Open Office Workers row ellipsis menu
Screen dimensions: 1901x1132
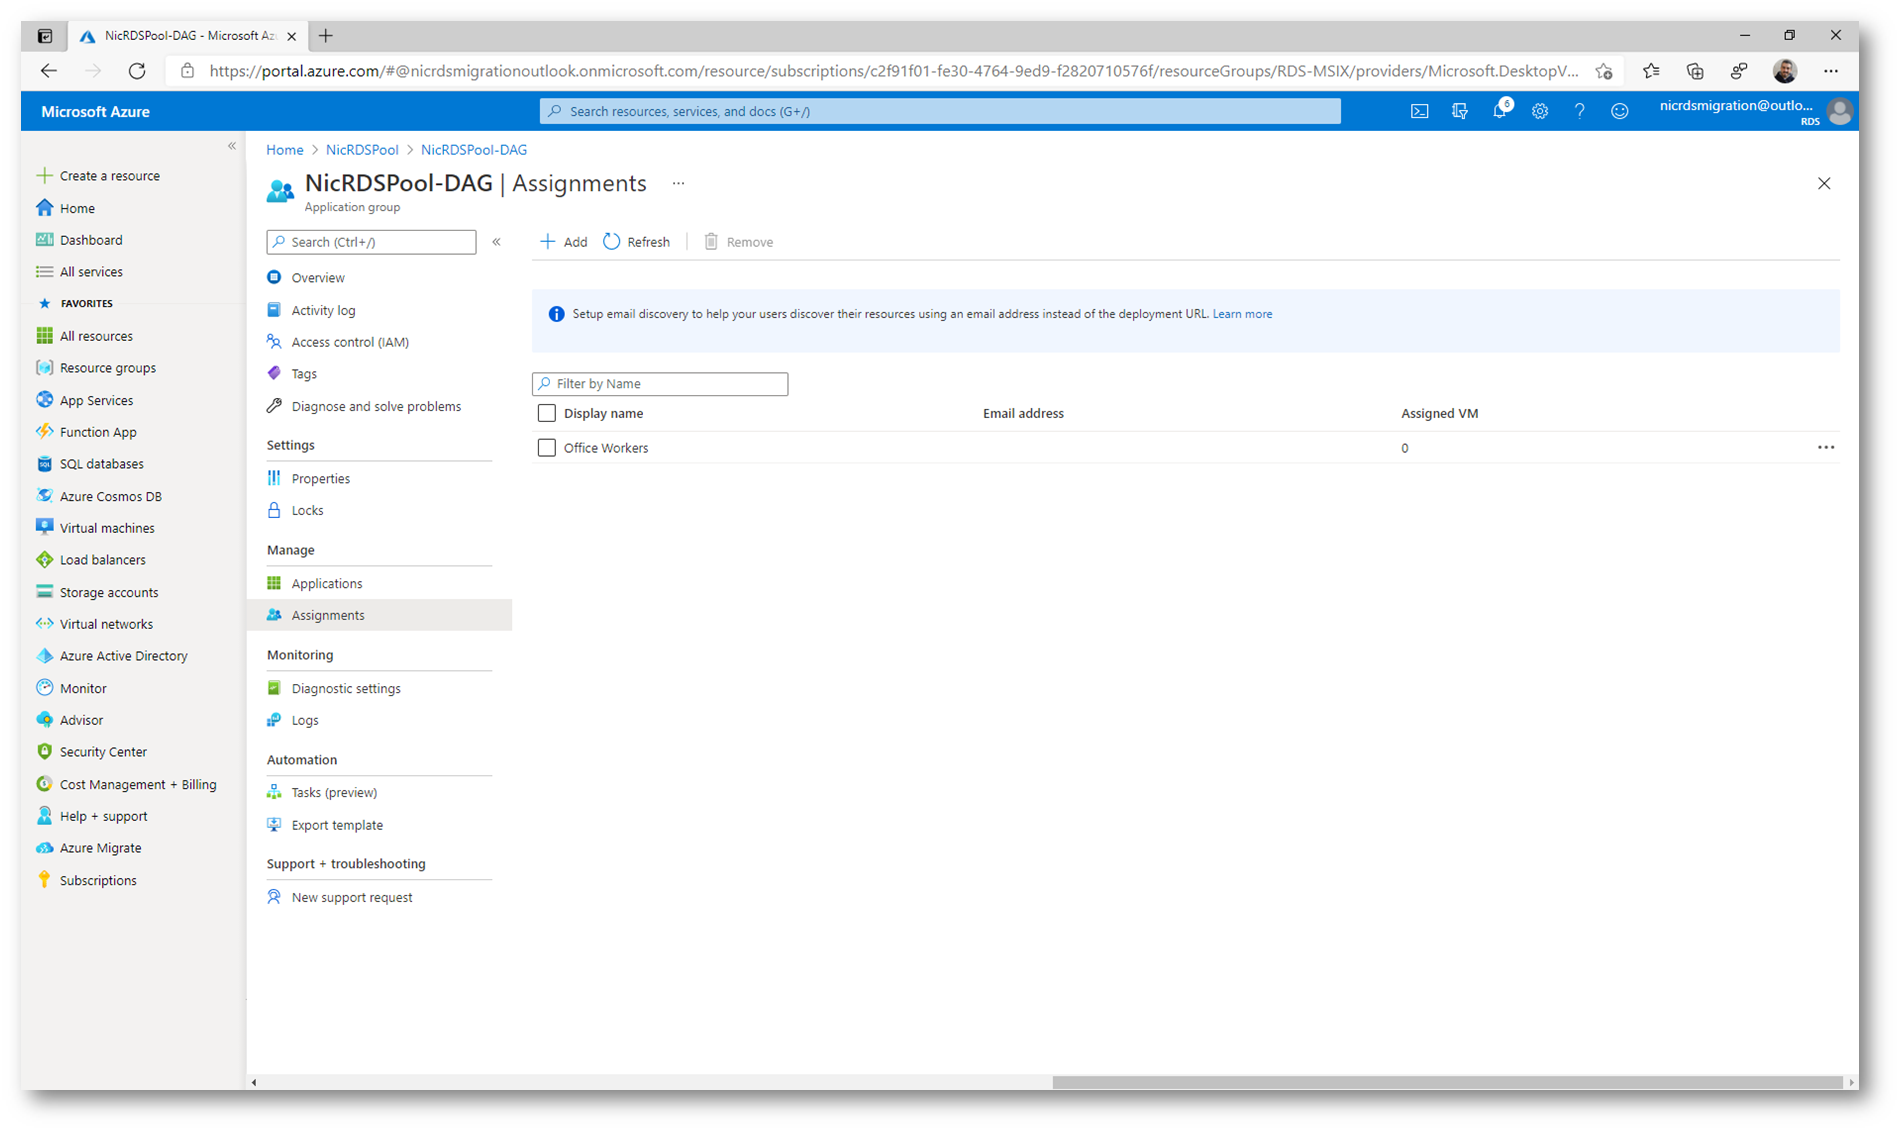[x=1826, y=448]
